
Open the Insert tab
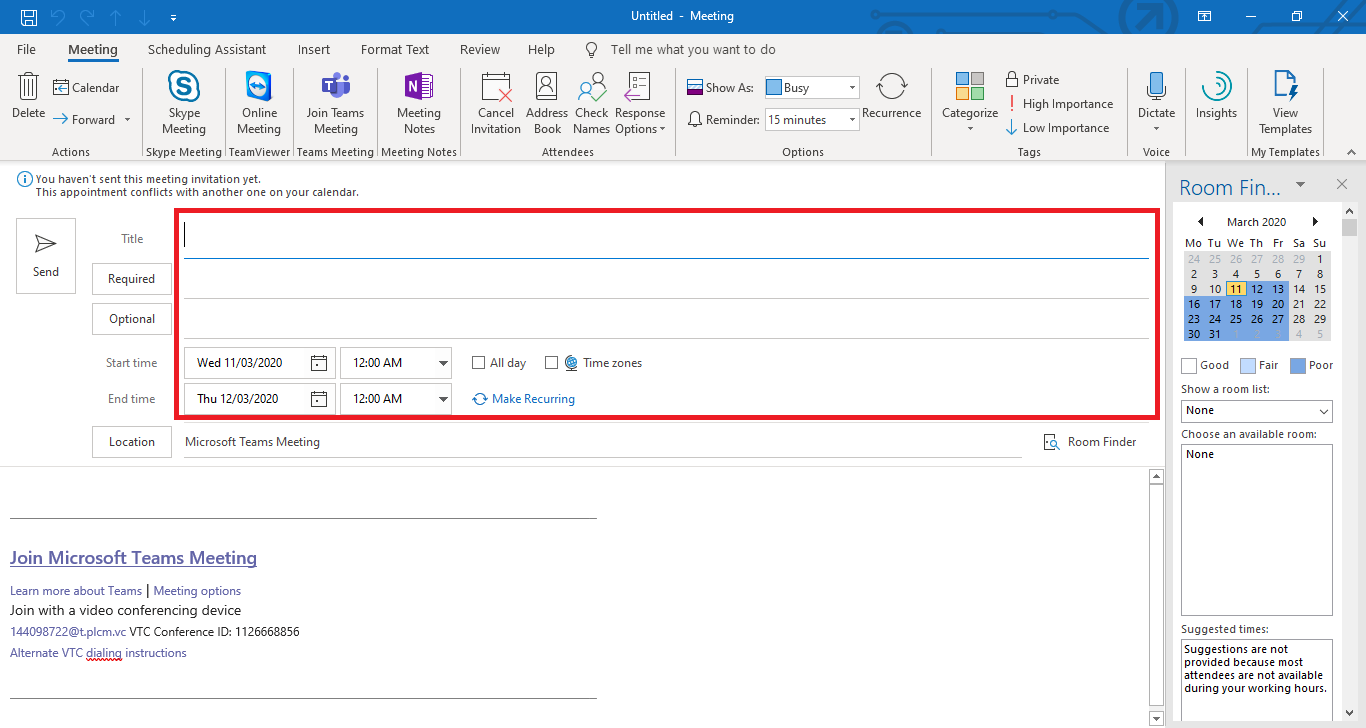[x=314, y=50]
